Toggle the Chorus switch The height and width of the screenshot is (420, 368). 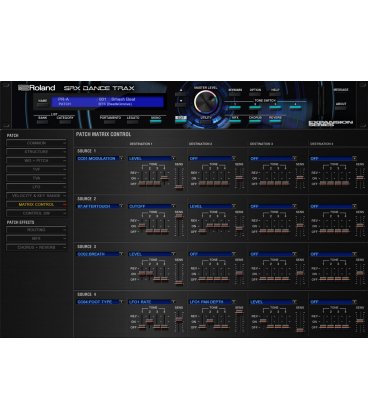pyautogui.click(x=255, y=121)
